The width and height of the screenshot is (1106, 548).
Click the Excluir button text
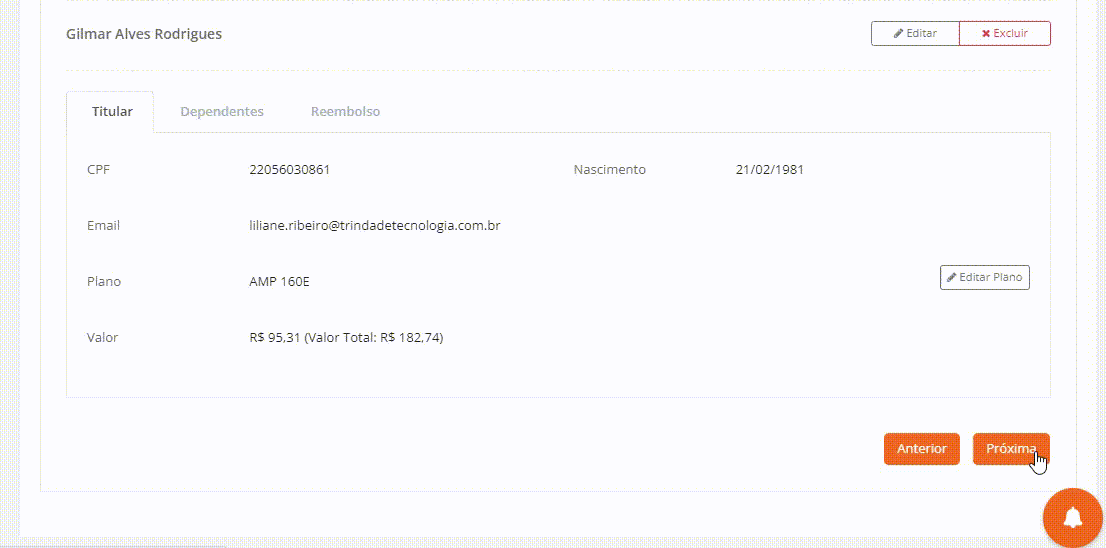pyautogui.click(x=1011, y=33)
